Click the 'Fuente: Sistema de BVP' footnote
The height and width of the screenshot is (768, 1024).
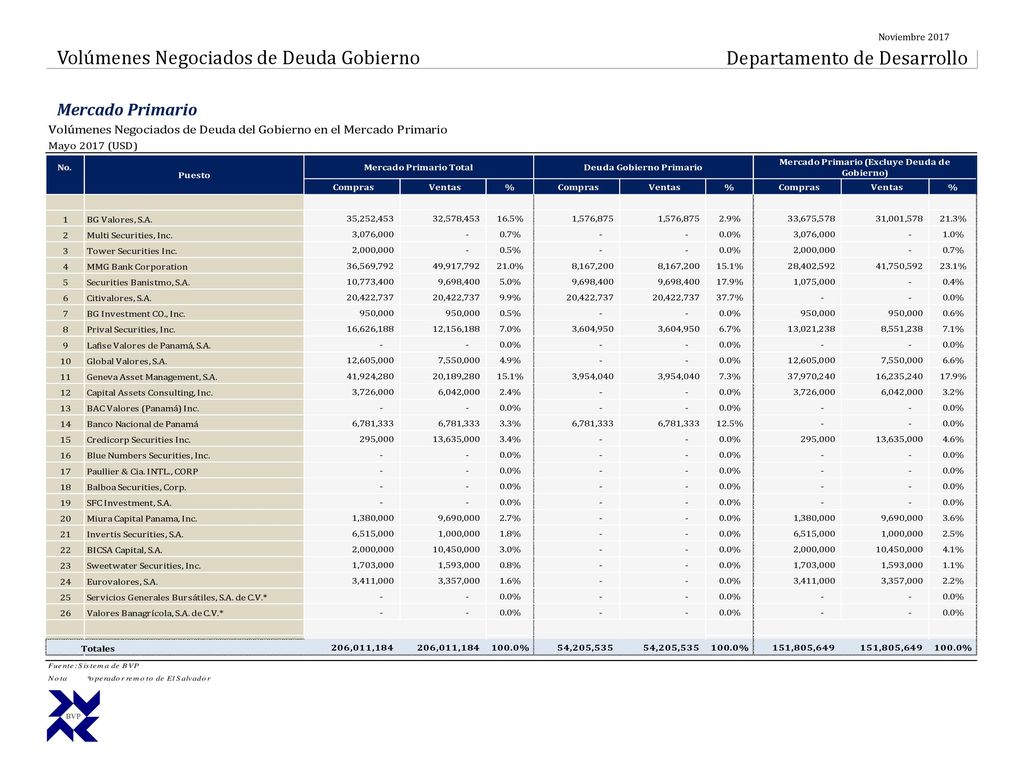pos(93,665)
